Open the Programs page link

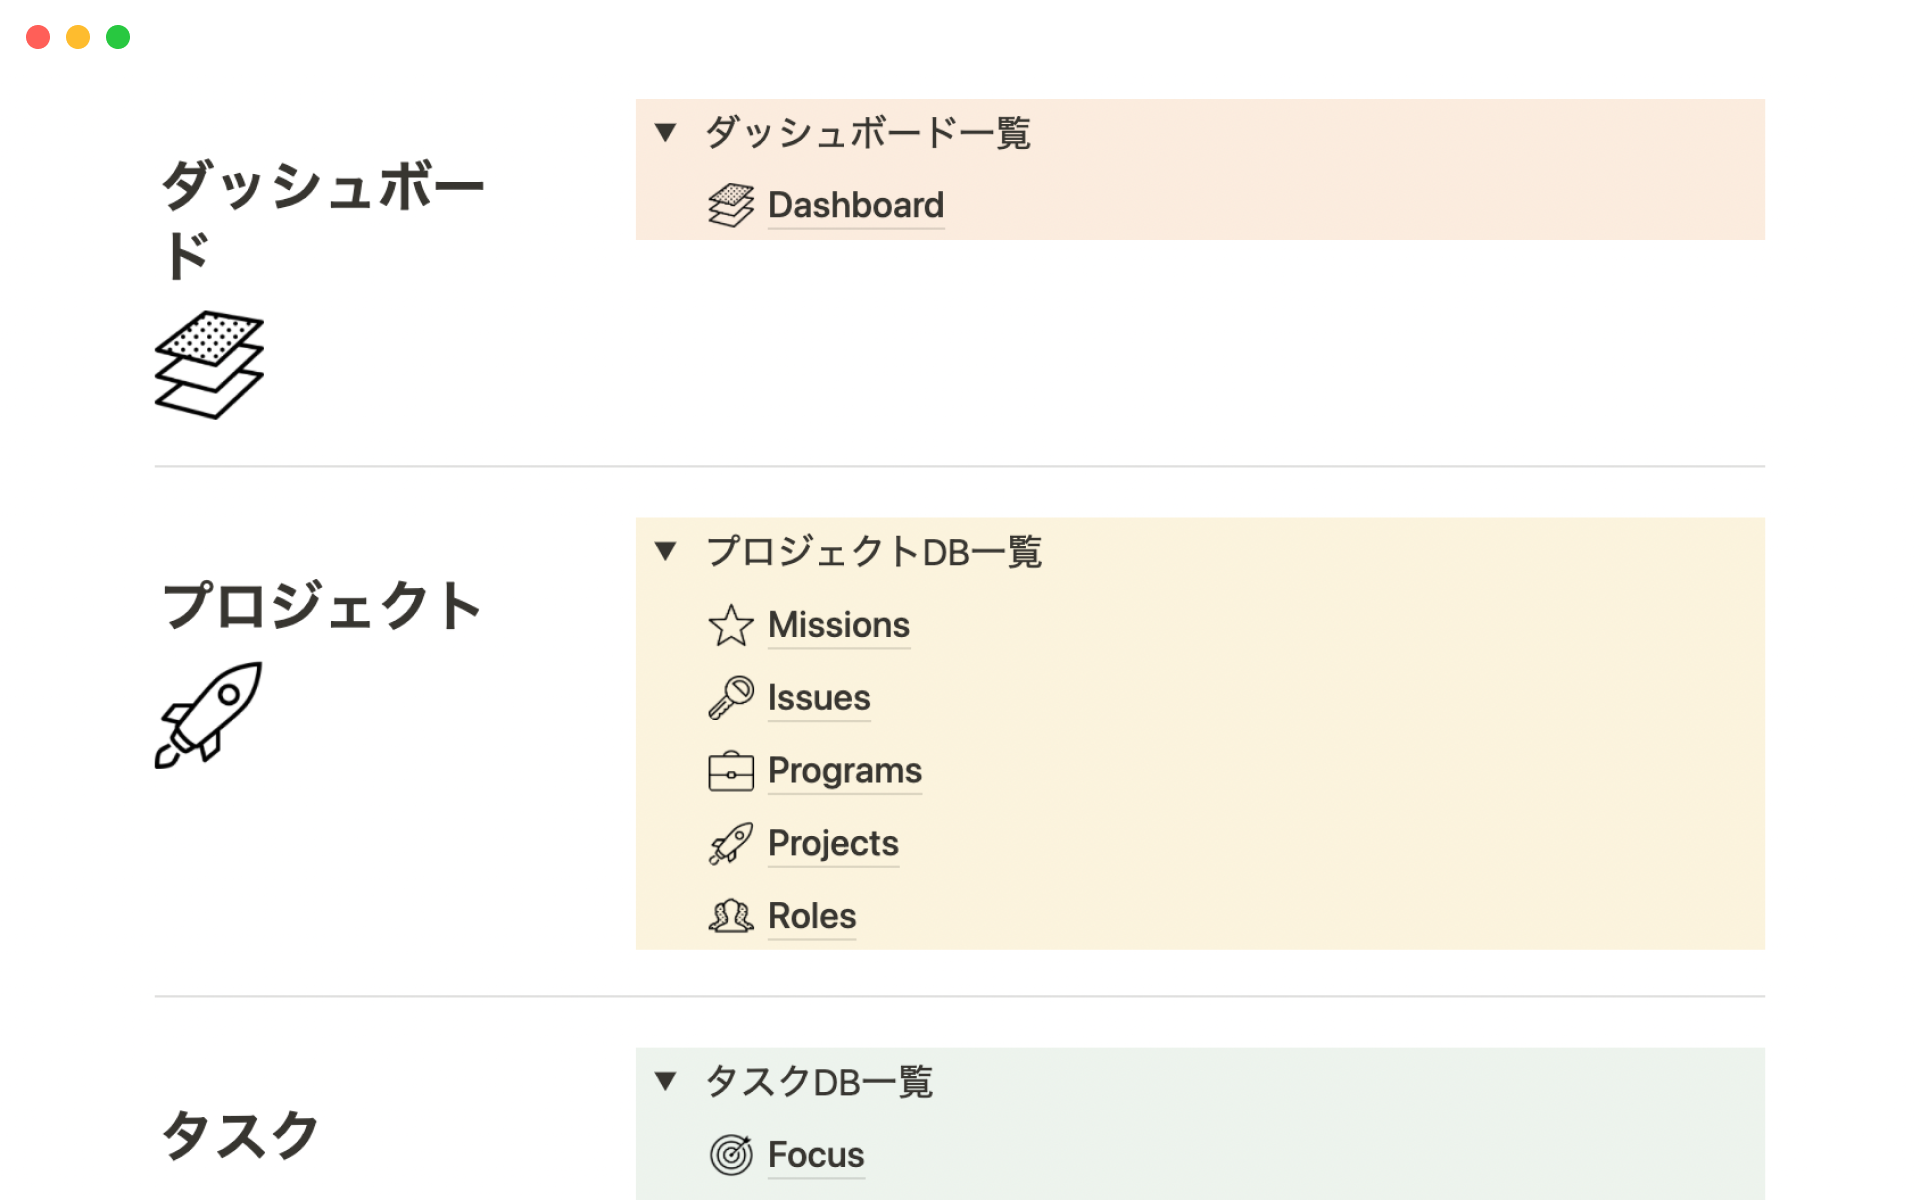[x=844, y=771]
